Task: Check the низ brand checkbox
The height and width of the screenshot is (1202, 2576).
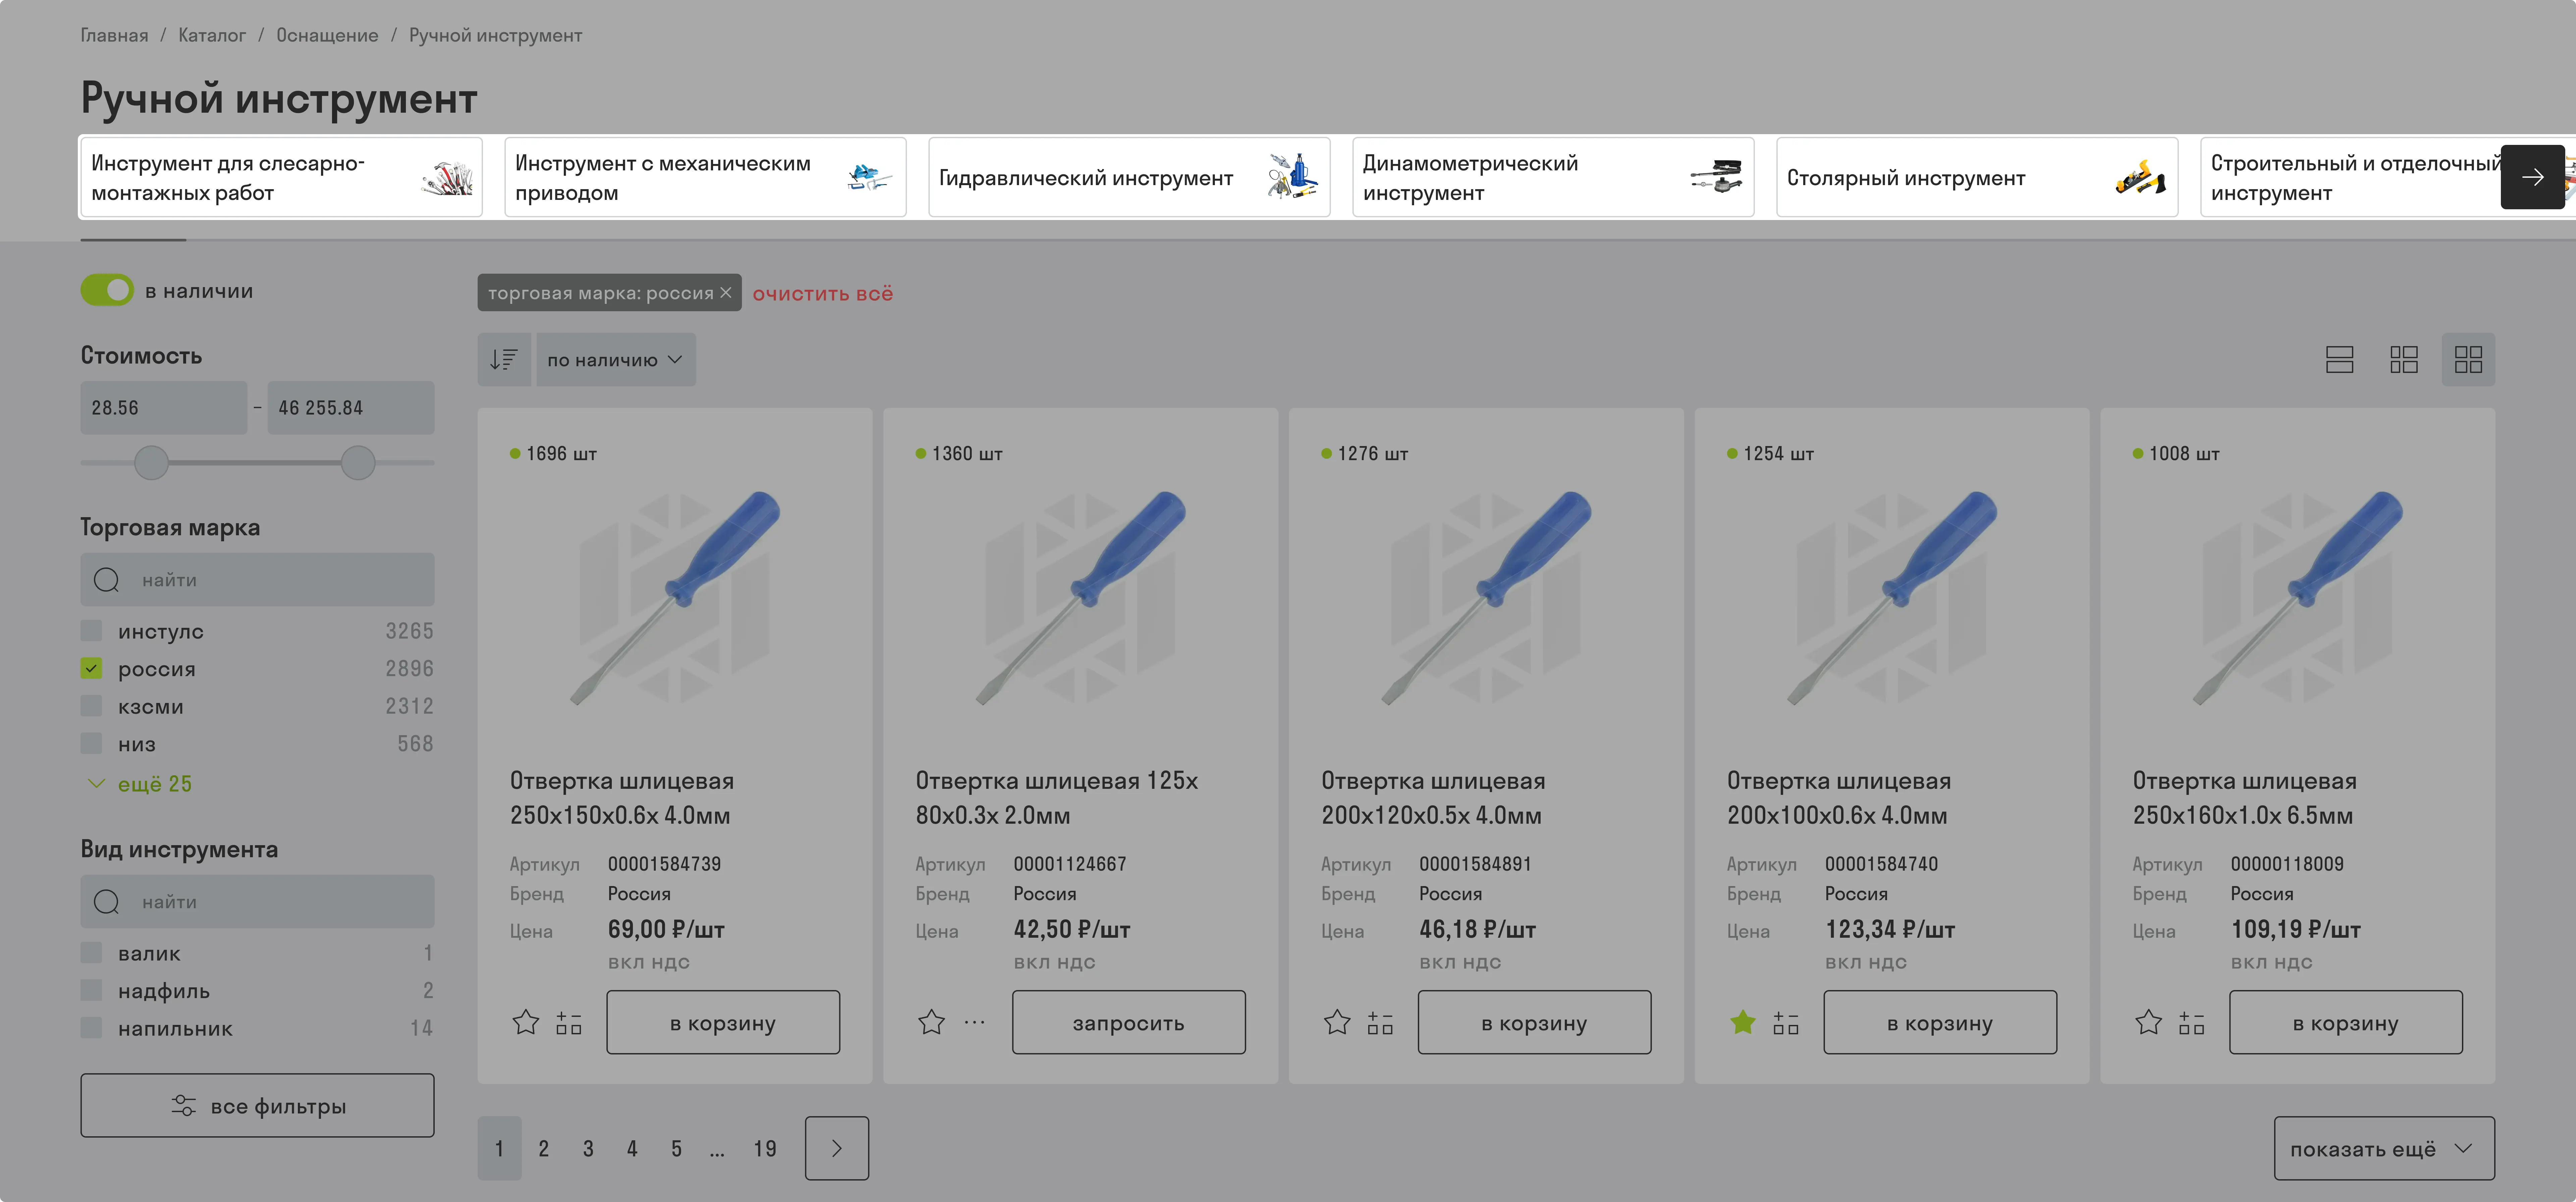Action: click(91, 743)
